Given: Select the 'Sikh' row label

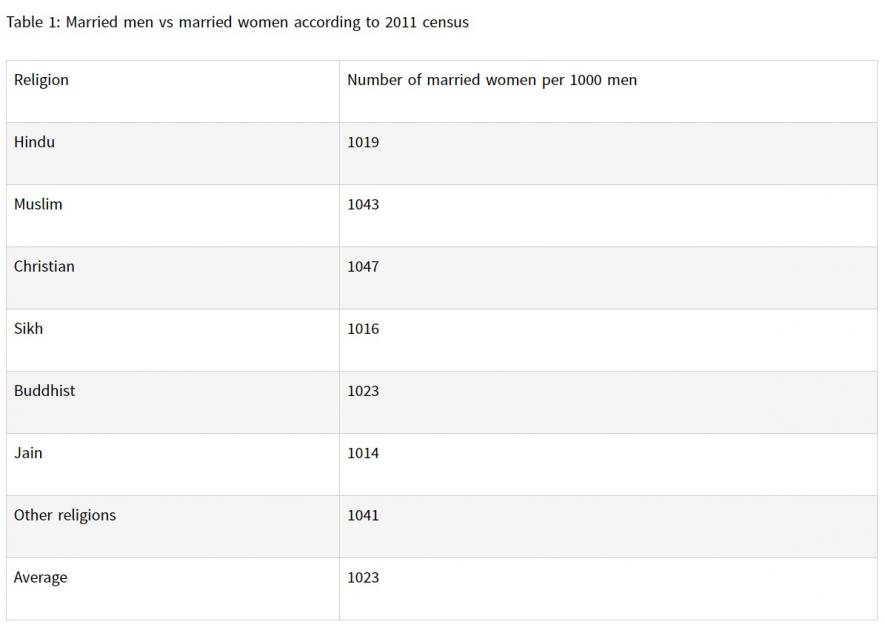Looking at the screenshot, I should coord(28,328).
